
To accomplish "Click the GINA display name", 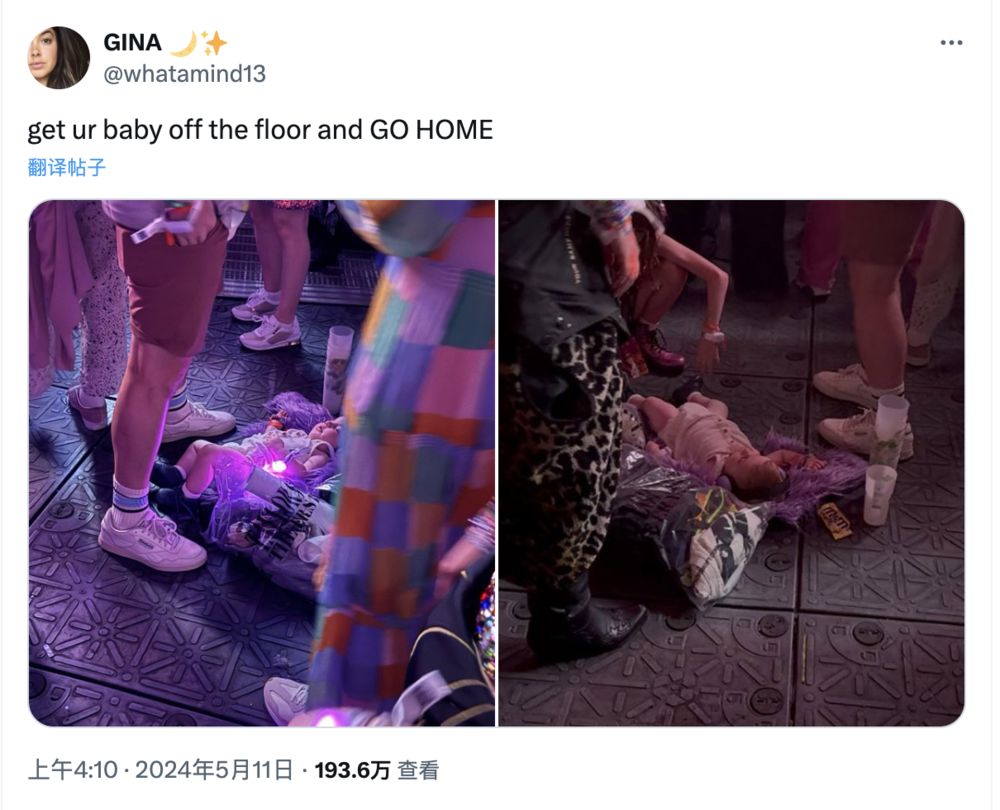I will click(x=132, y=43).
